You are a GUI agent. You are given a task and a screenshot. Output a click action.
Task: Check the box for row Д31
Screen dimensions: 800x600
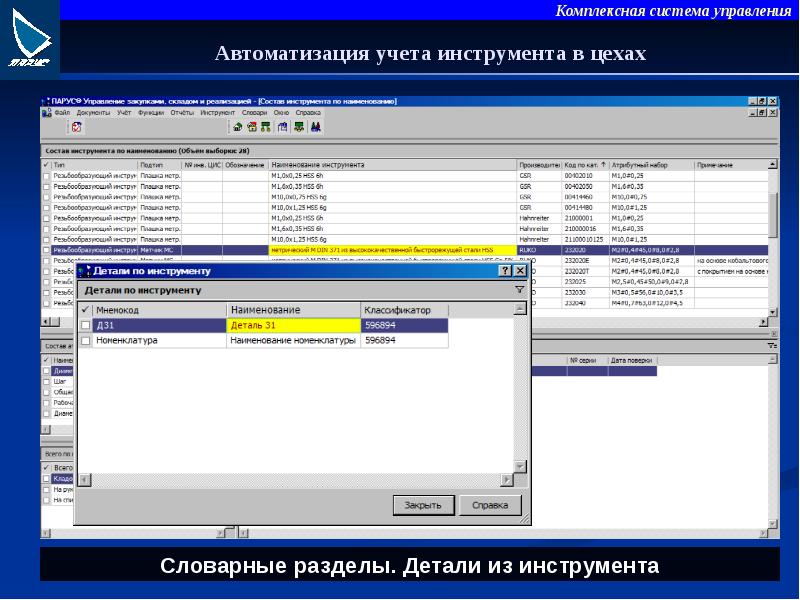(x=86, y=325)
